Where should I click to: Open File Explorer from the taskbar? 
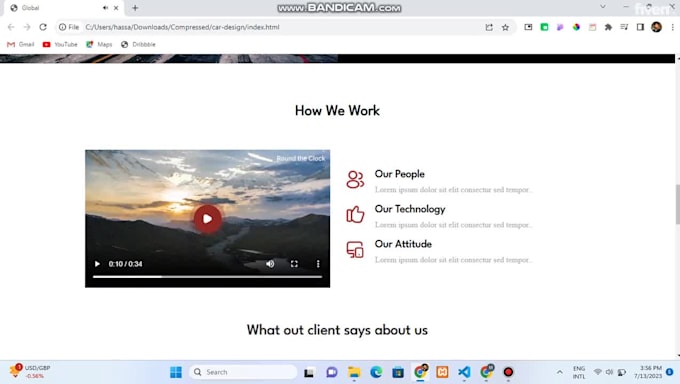[354, 372]
